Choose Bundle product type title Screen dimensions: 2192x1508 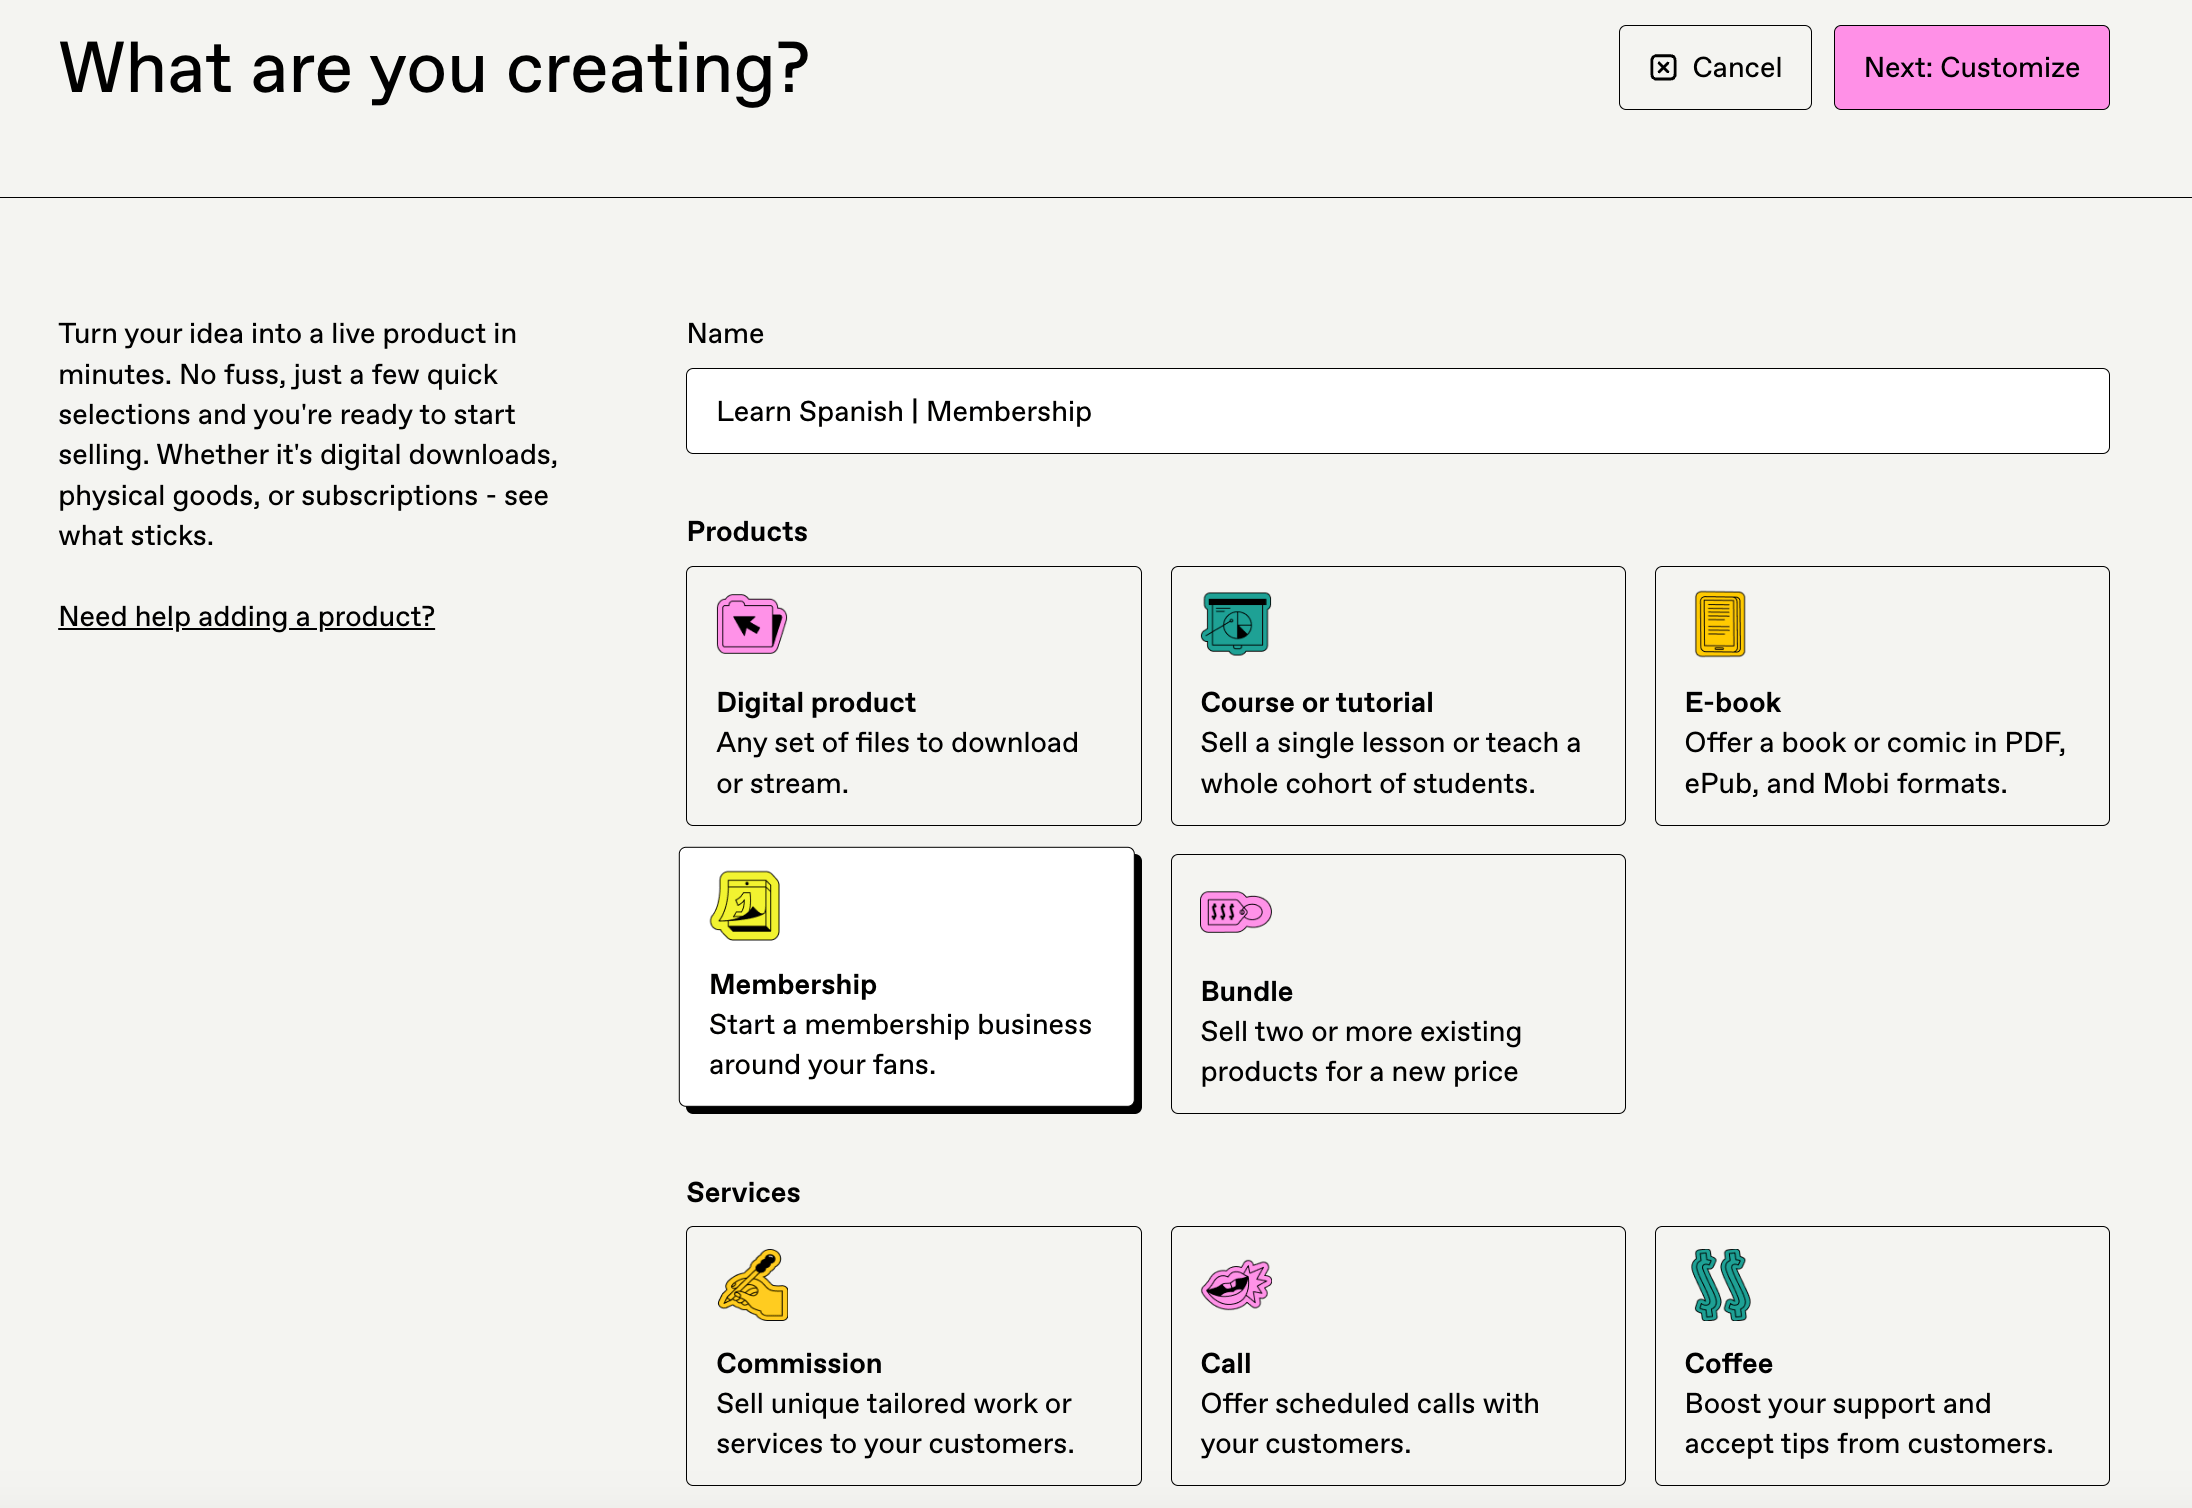pos(1246,991)
